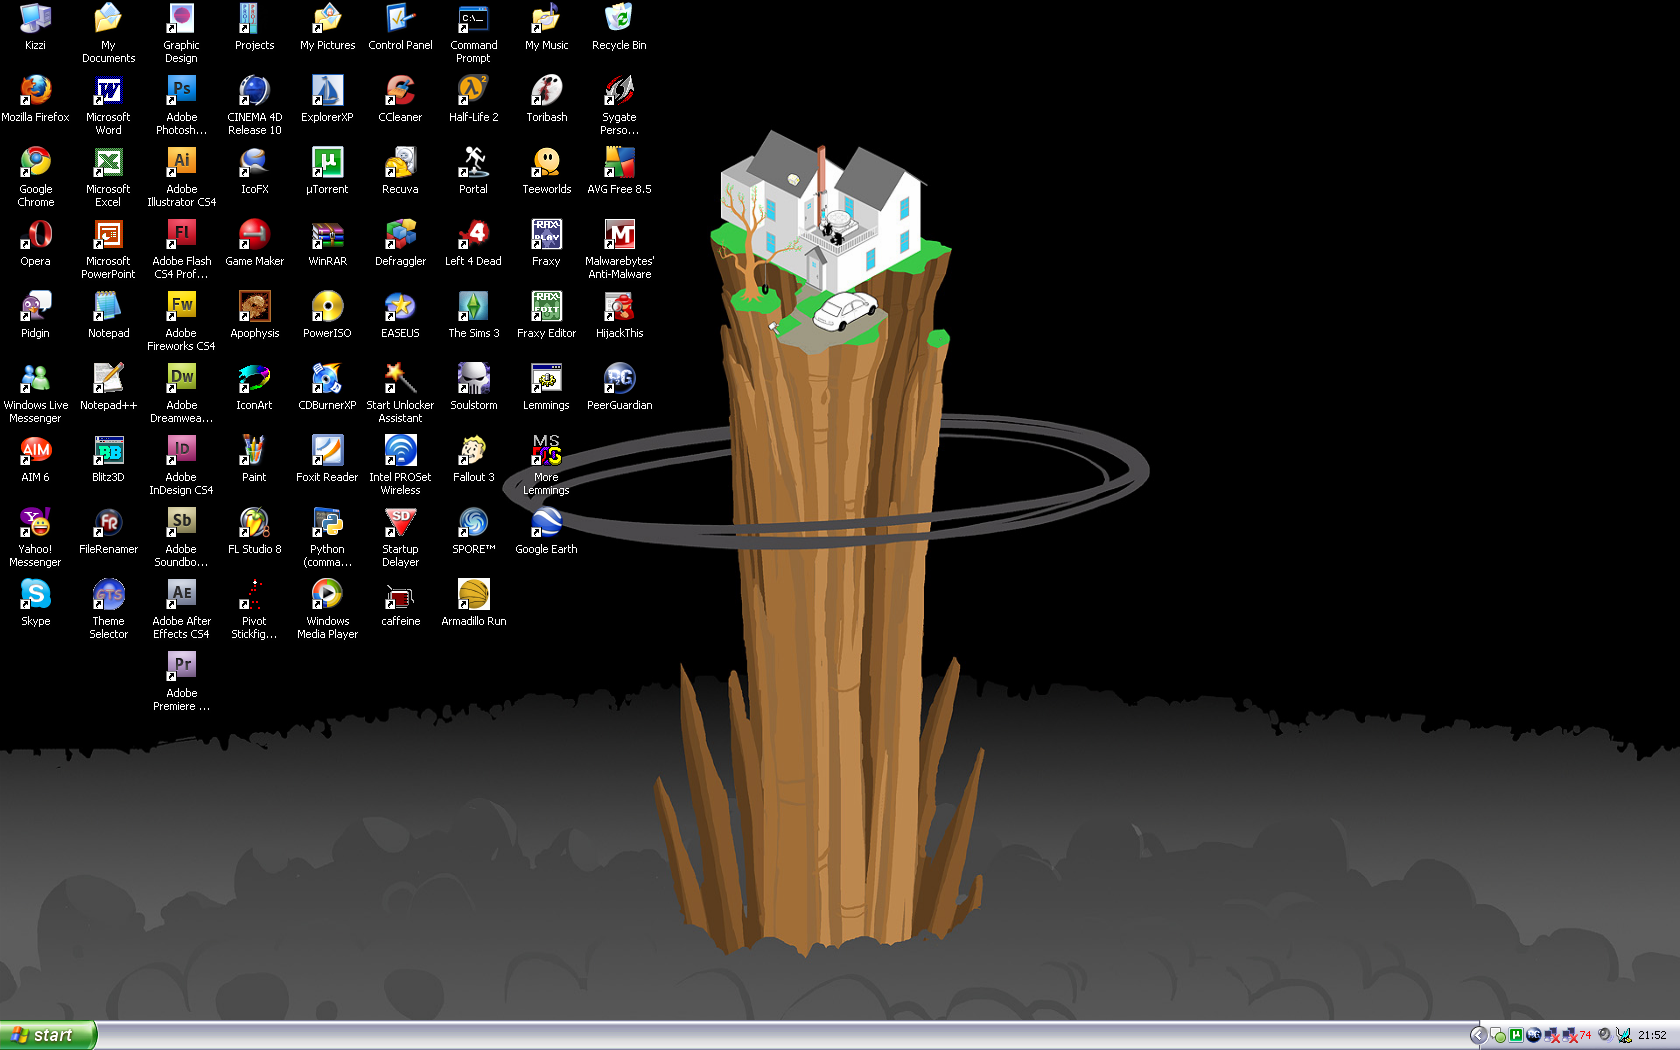Screen dimensions: 1680x1050
Task: Select the Skype desktop icon
Action: [36, 596]
